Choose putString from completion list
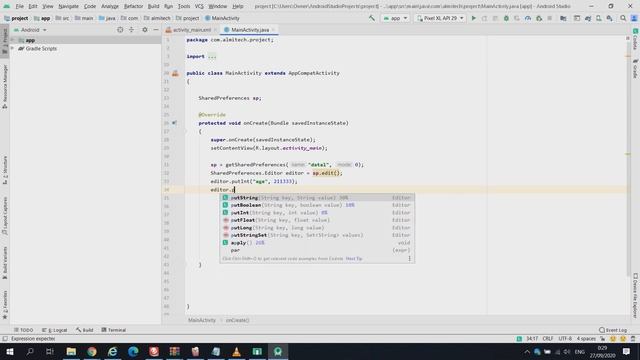 click(317, 198)
